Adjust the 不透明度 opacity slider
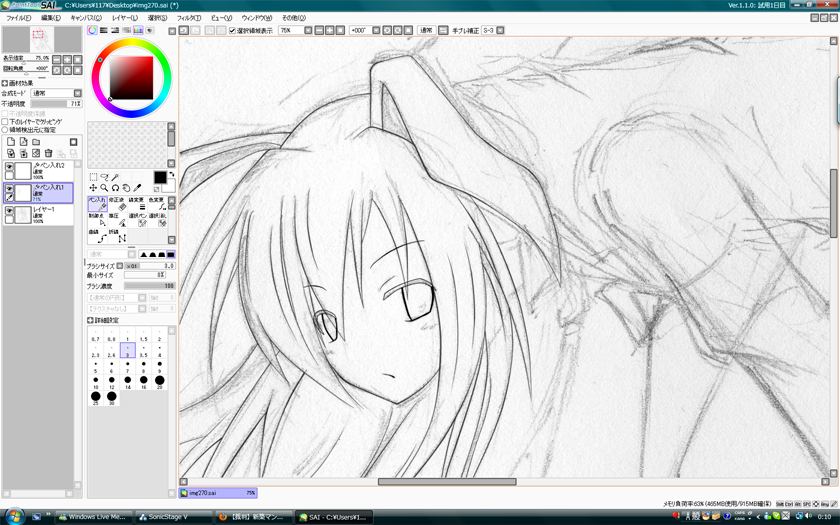 pyautogui.click(x=56, y=103)
